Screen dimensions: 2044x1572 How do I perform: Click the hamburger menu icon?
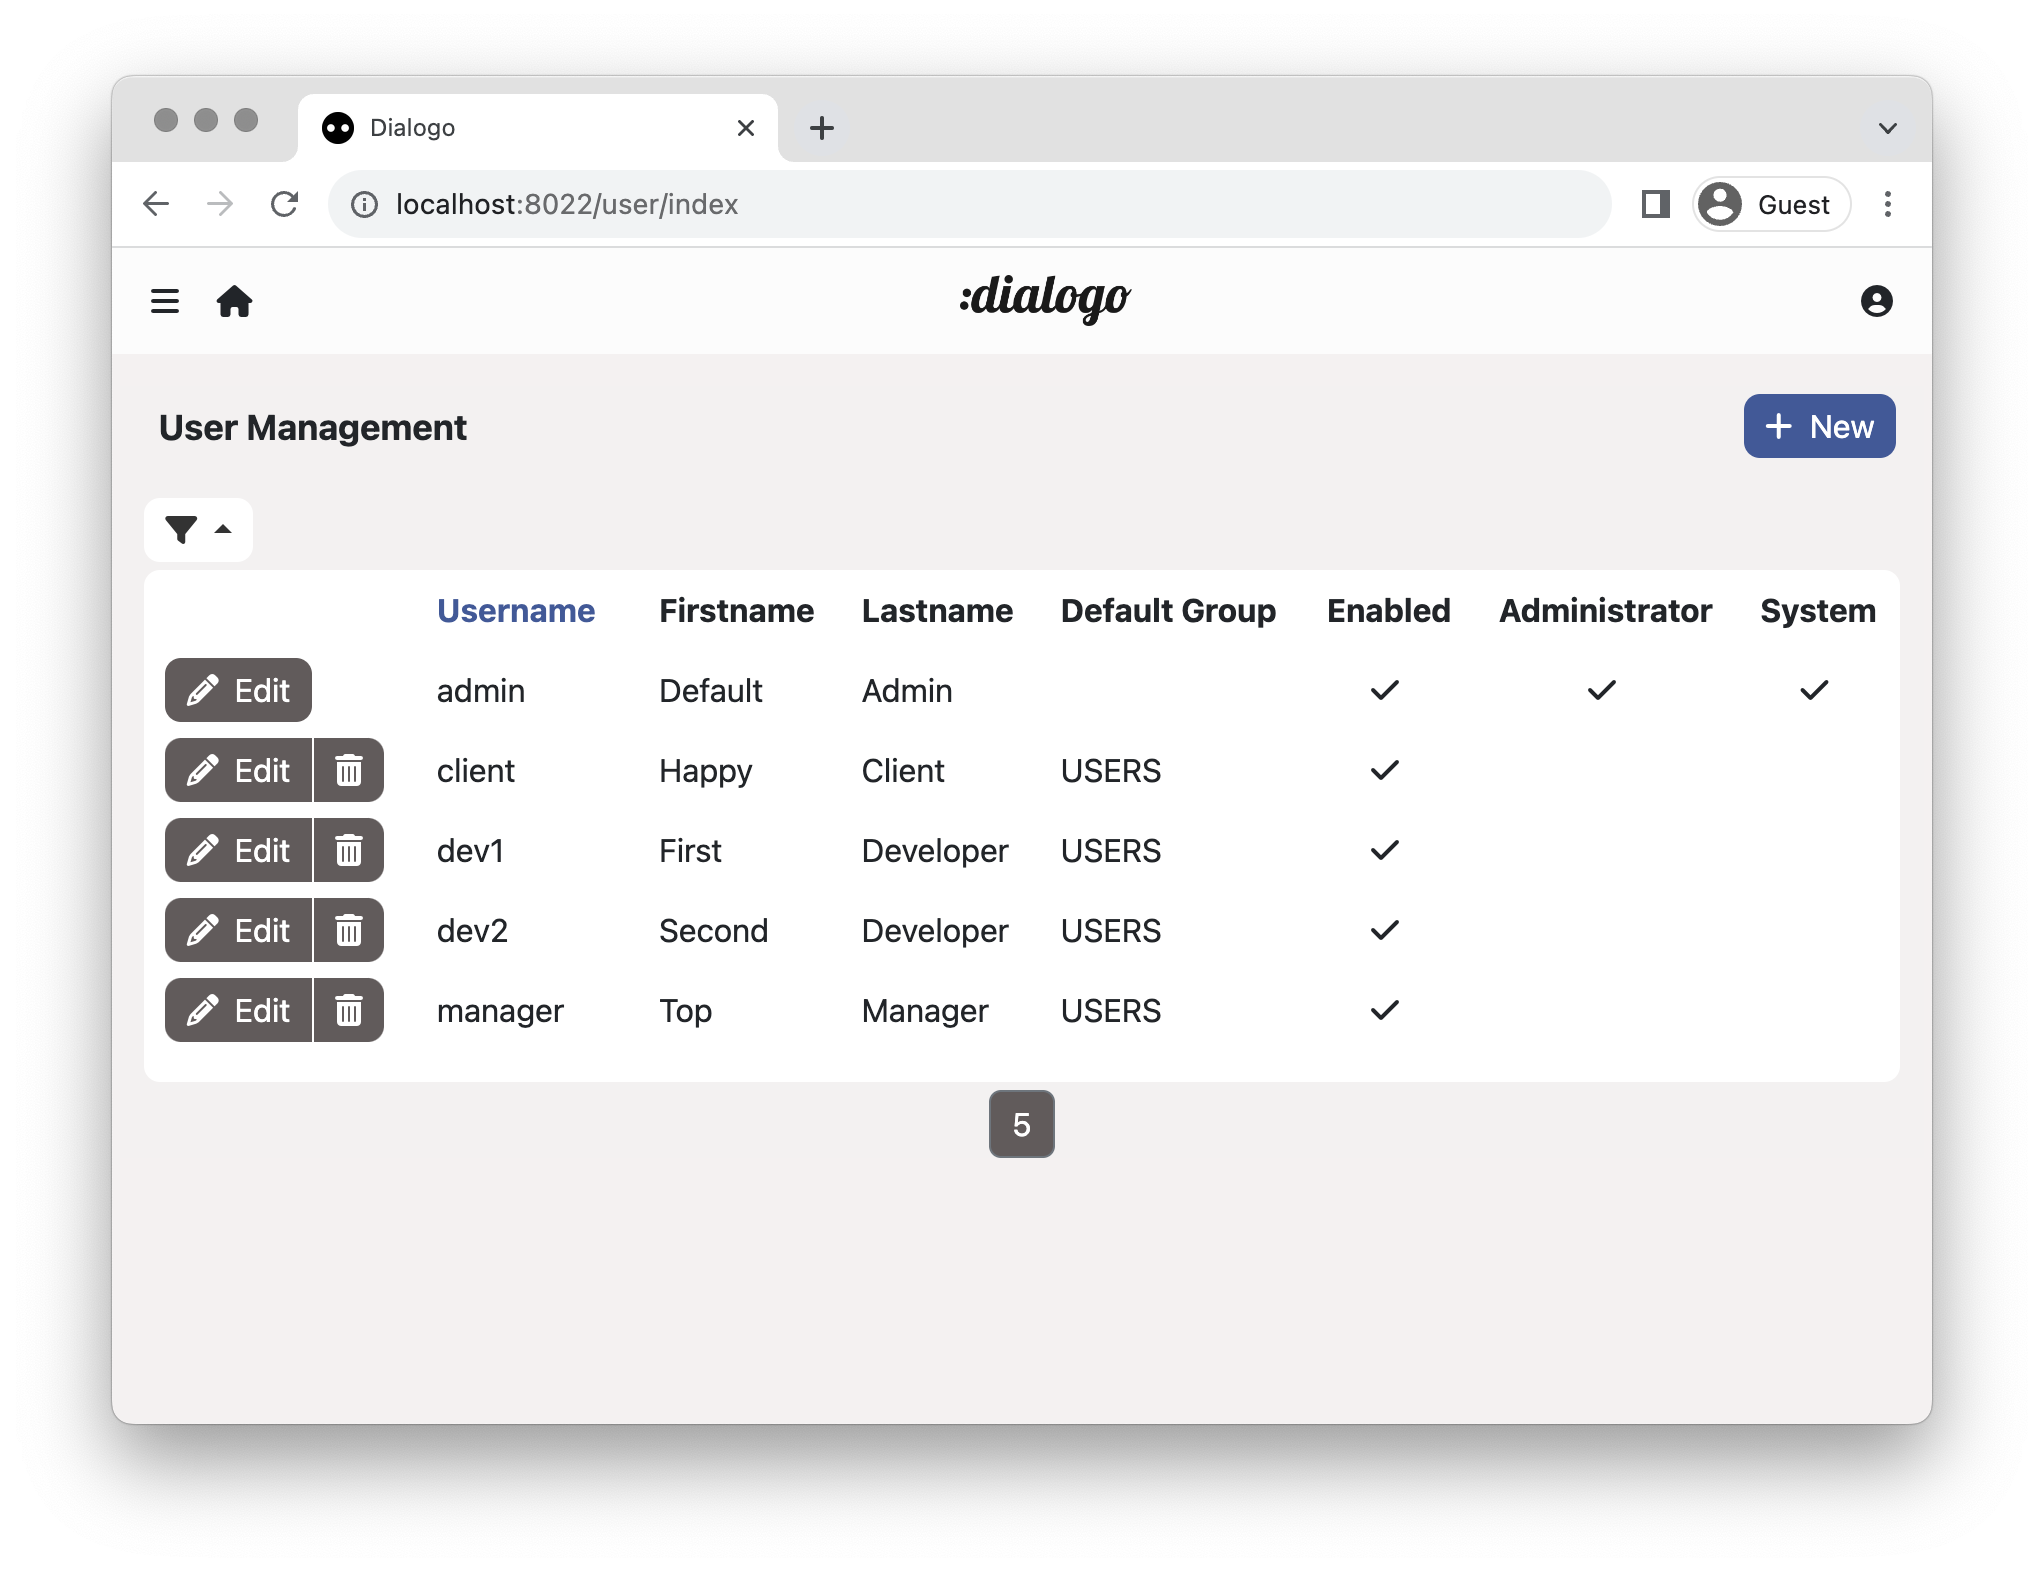tap(165, 301)
